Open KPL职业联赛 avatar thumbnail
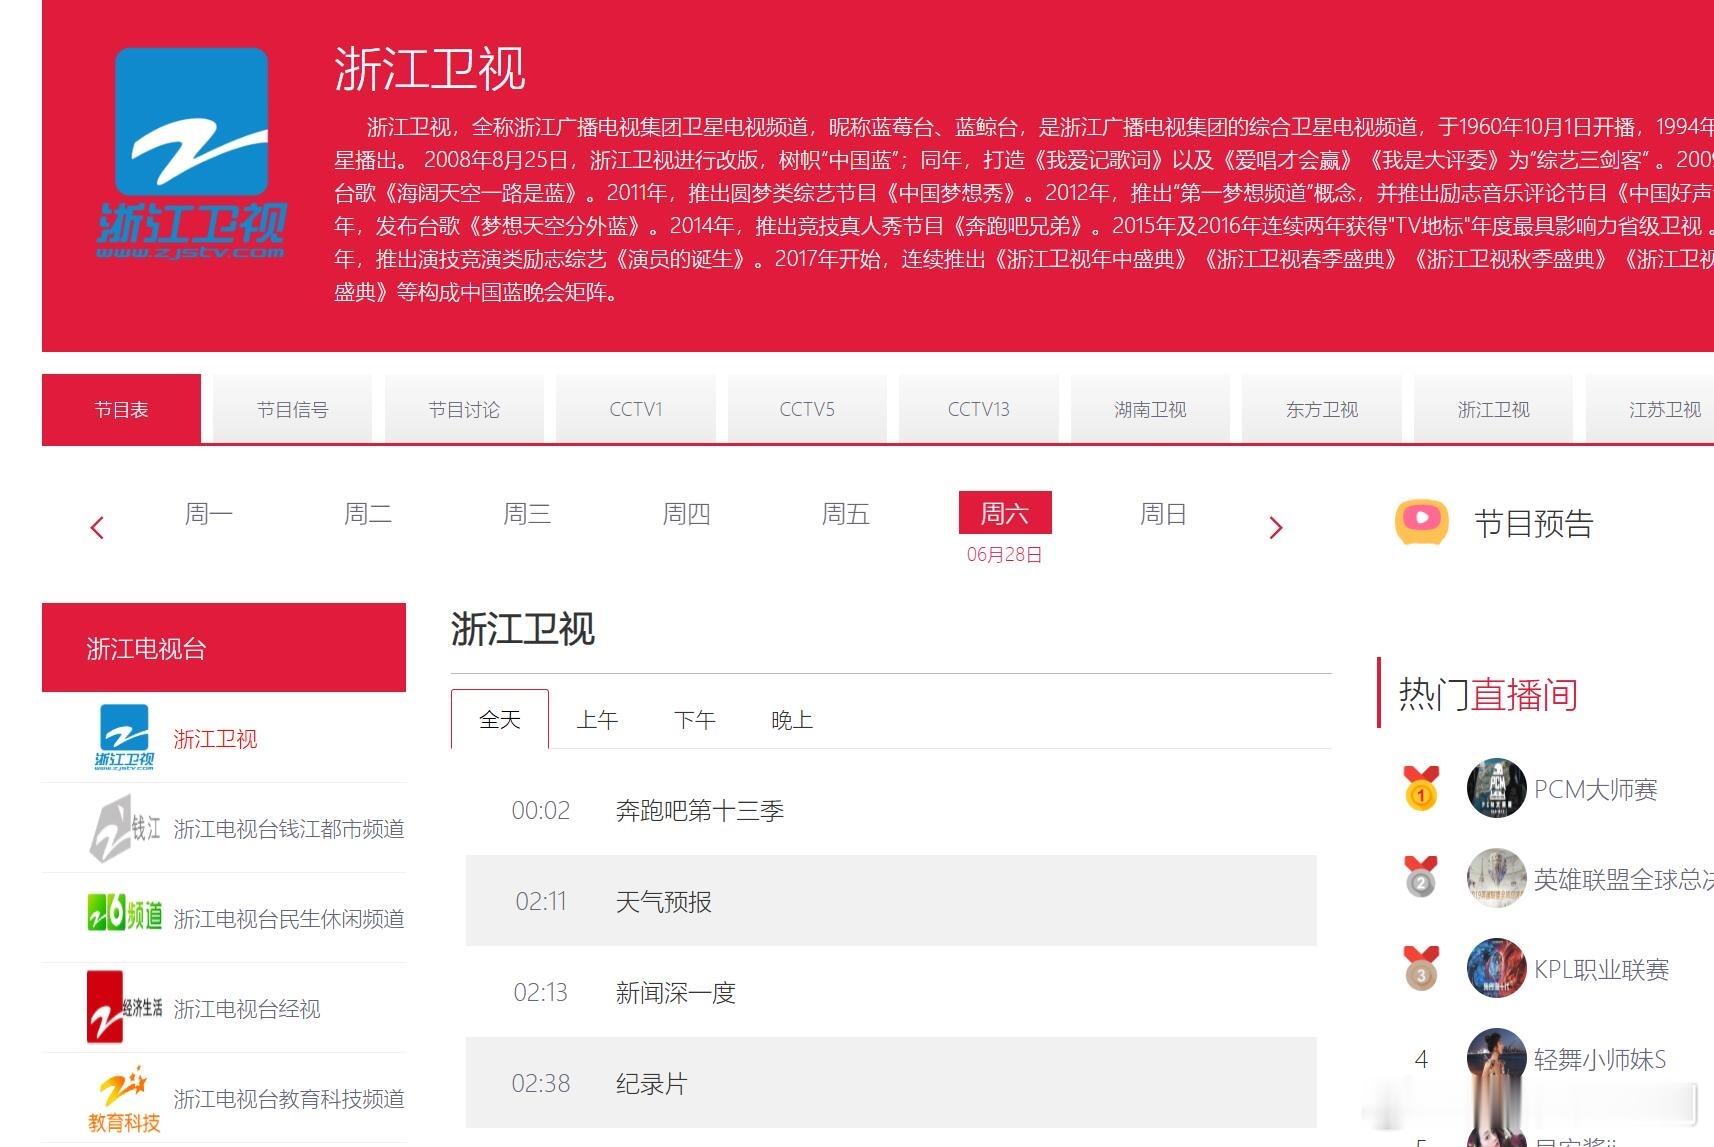 [1496, 968]
